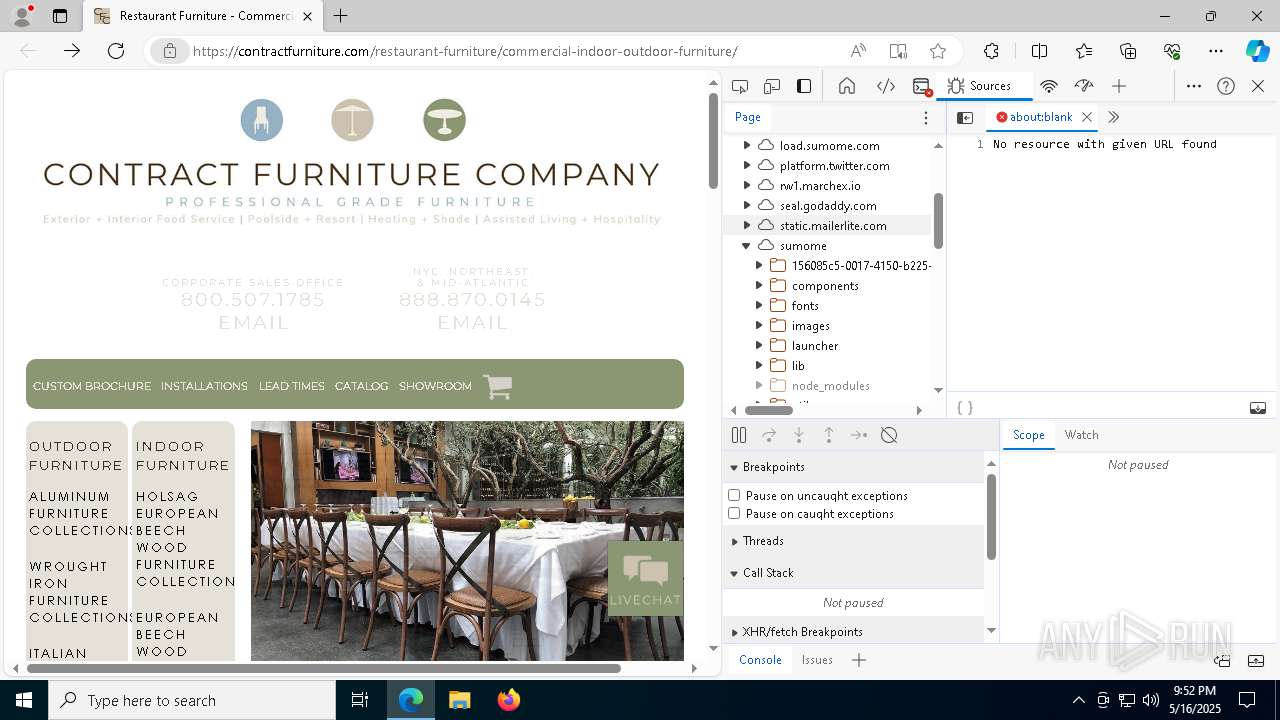The image size is (1280, 720).
Task: Toggle device emulation in DevTools
Action: click(x=772, y=86)
